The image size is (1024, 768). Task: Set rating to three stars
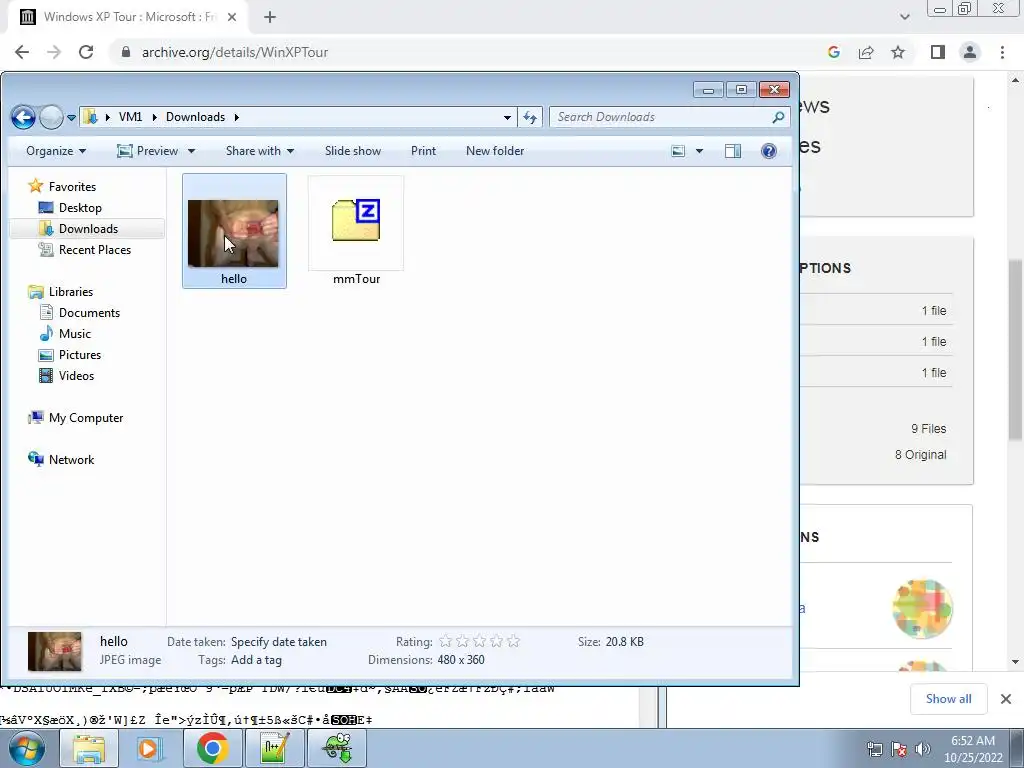(x=479, y=641)
